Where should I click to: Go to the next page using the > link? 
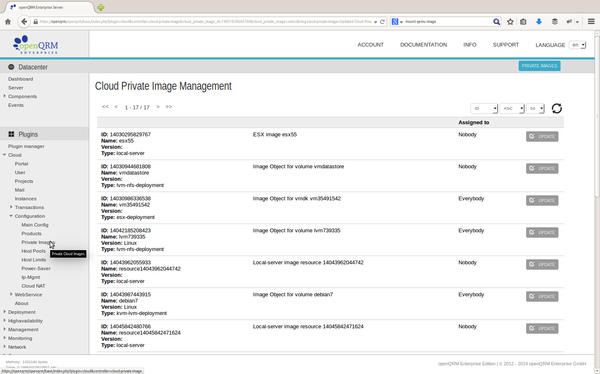click(158, 107)
